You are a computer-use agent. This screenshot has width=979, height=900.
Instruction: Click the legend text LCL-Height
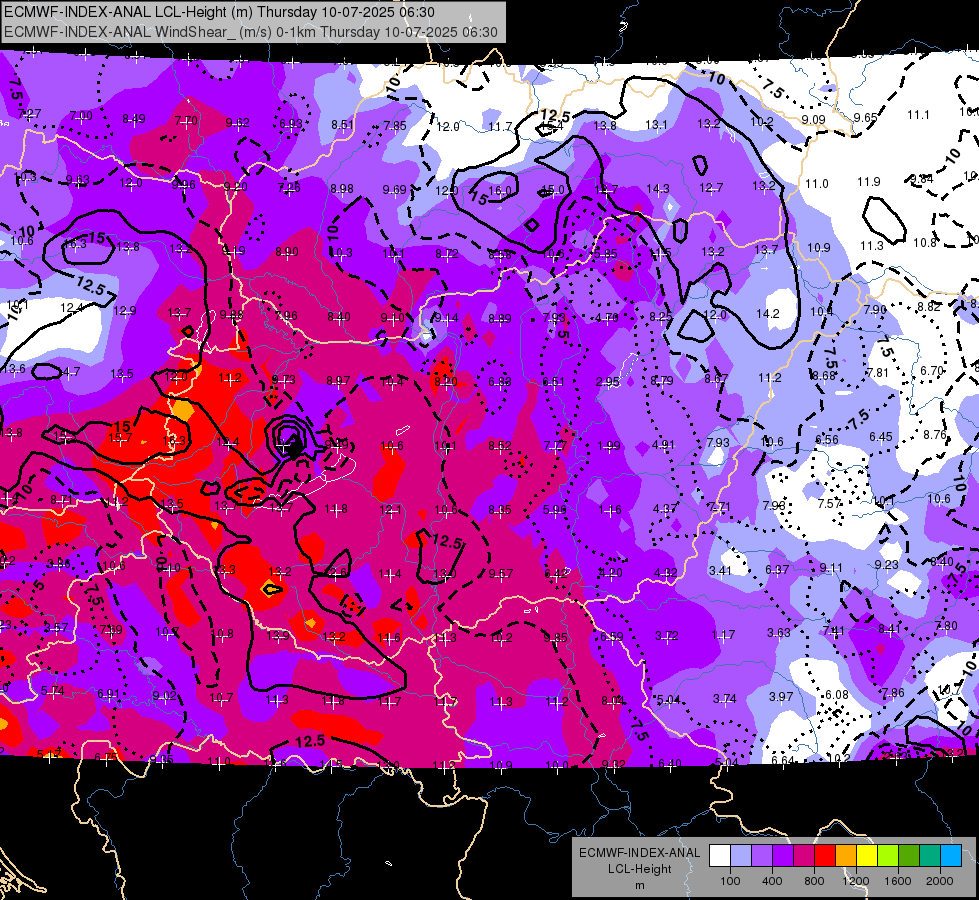[x=640, y=869]
